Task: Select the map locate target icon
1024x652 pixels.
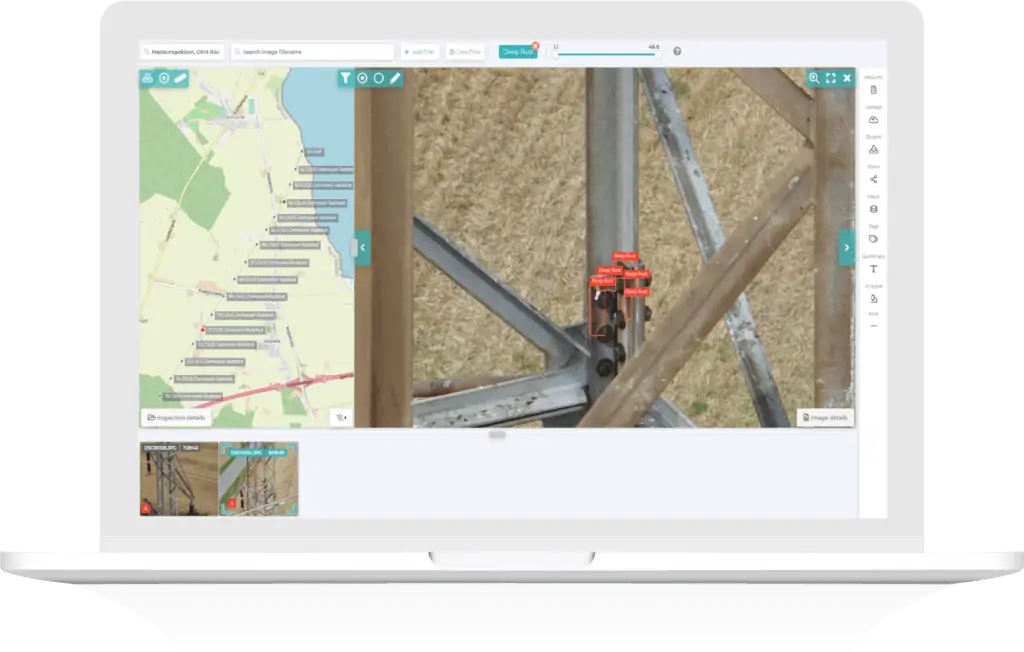Action: 164,78
